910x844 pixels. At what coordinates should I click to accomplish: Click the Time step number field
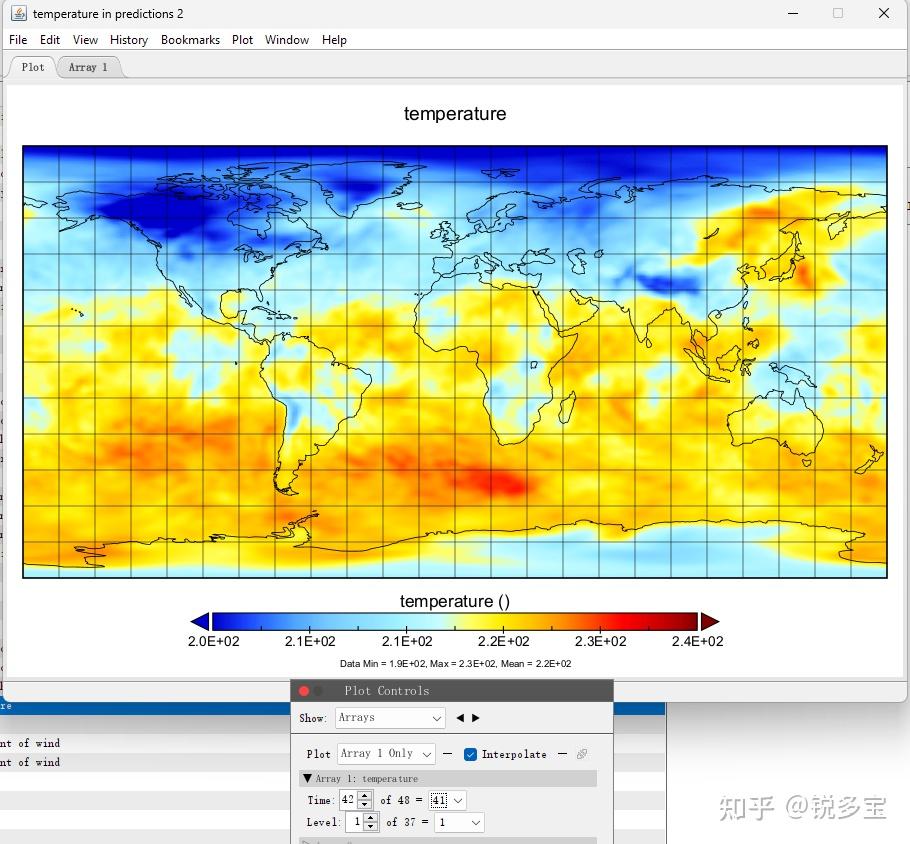coord(347,800)
